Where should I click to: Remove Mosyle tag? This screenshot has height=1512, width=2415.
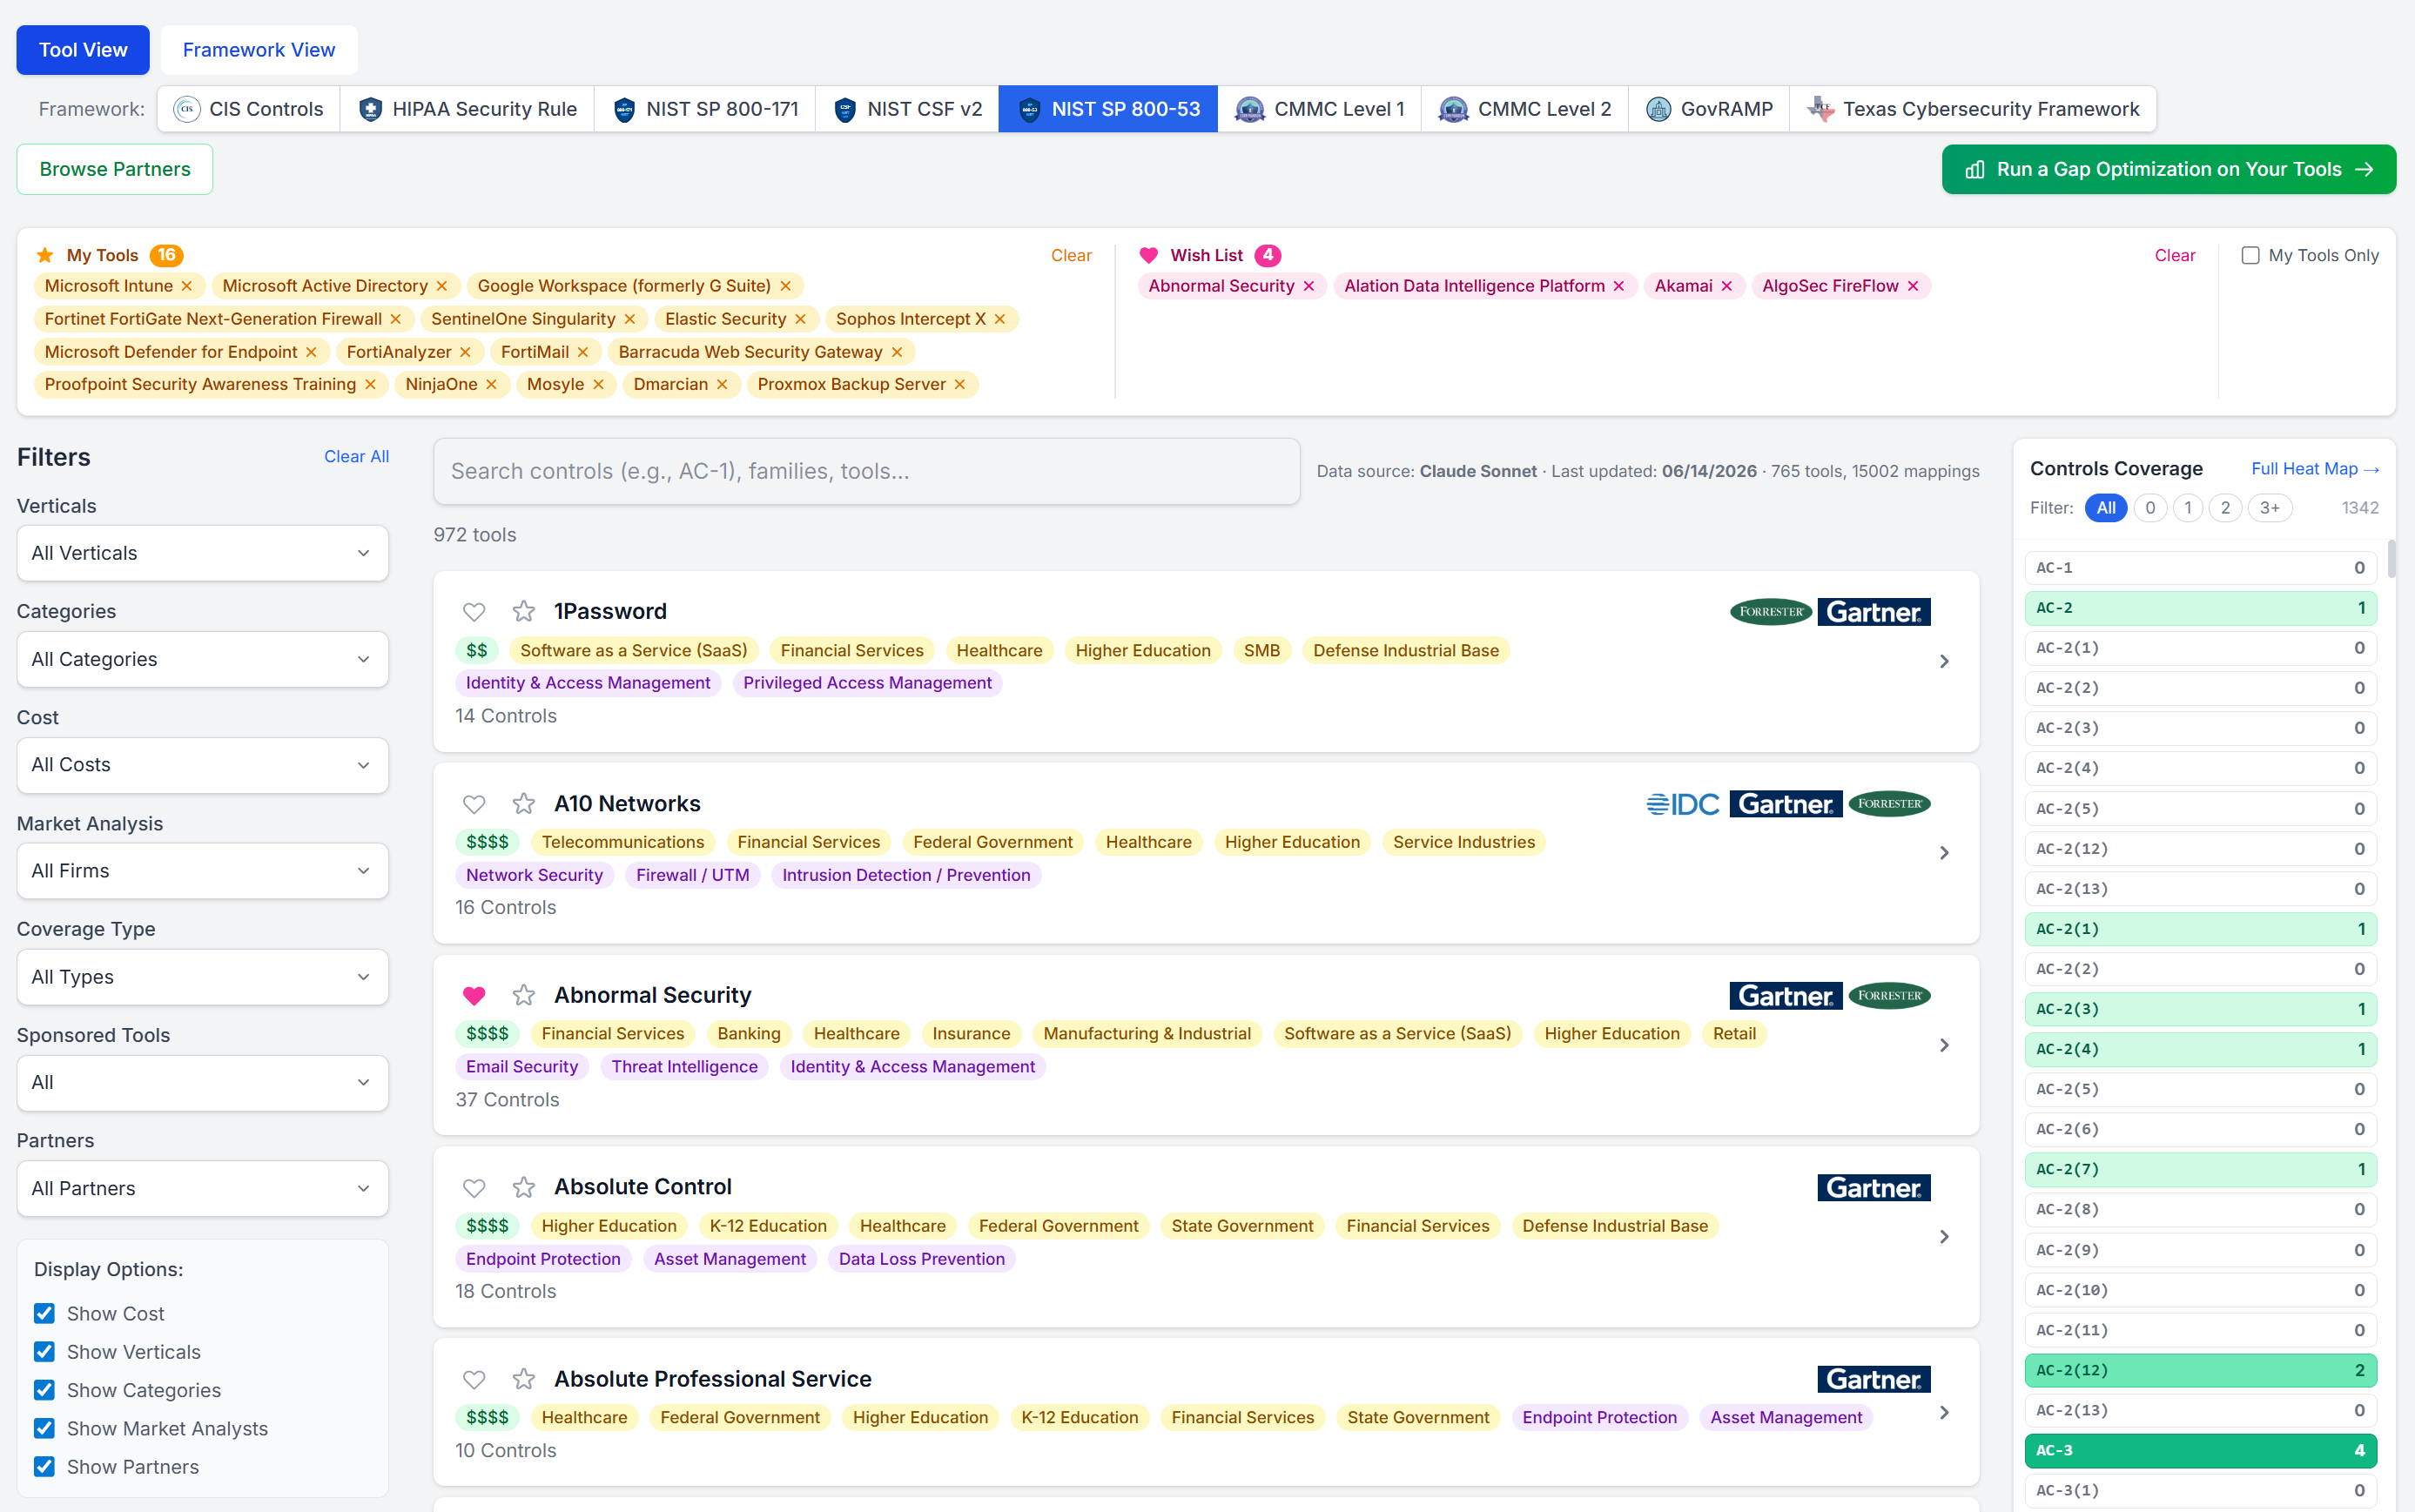599,385
